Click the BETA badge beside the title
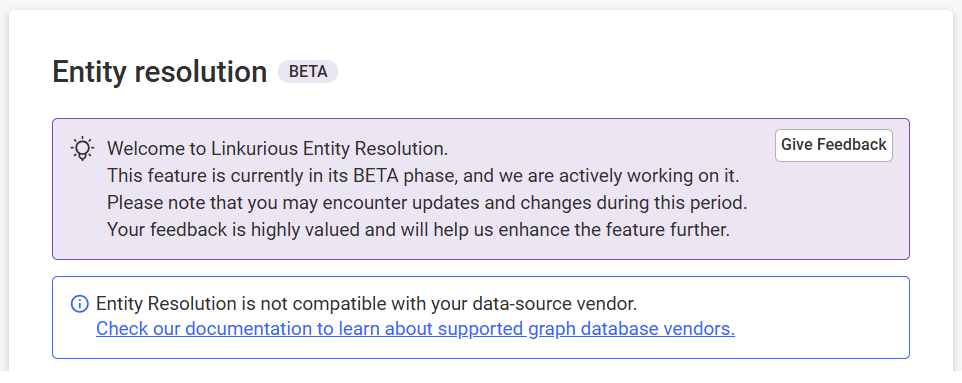 308,72
